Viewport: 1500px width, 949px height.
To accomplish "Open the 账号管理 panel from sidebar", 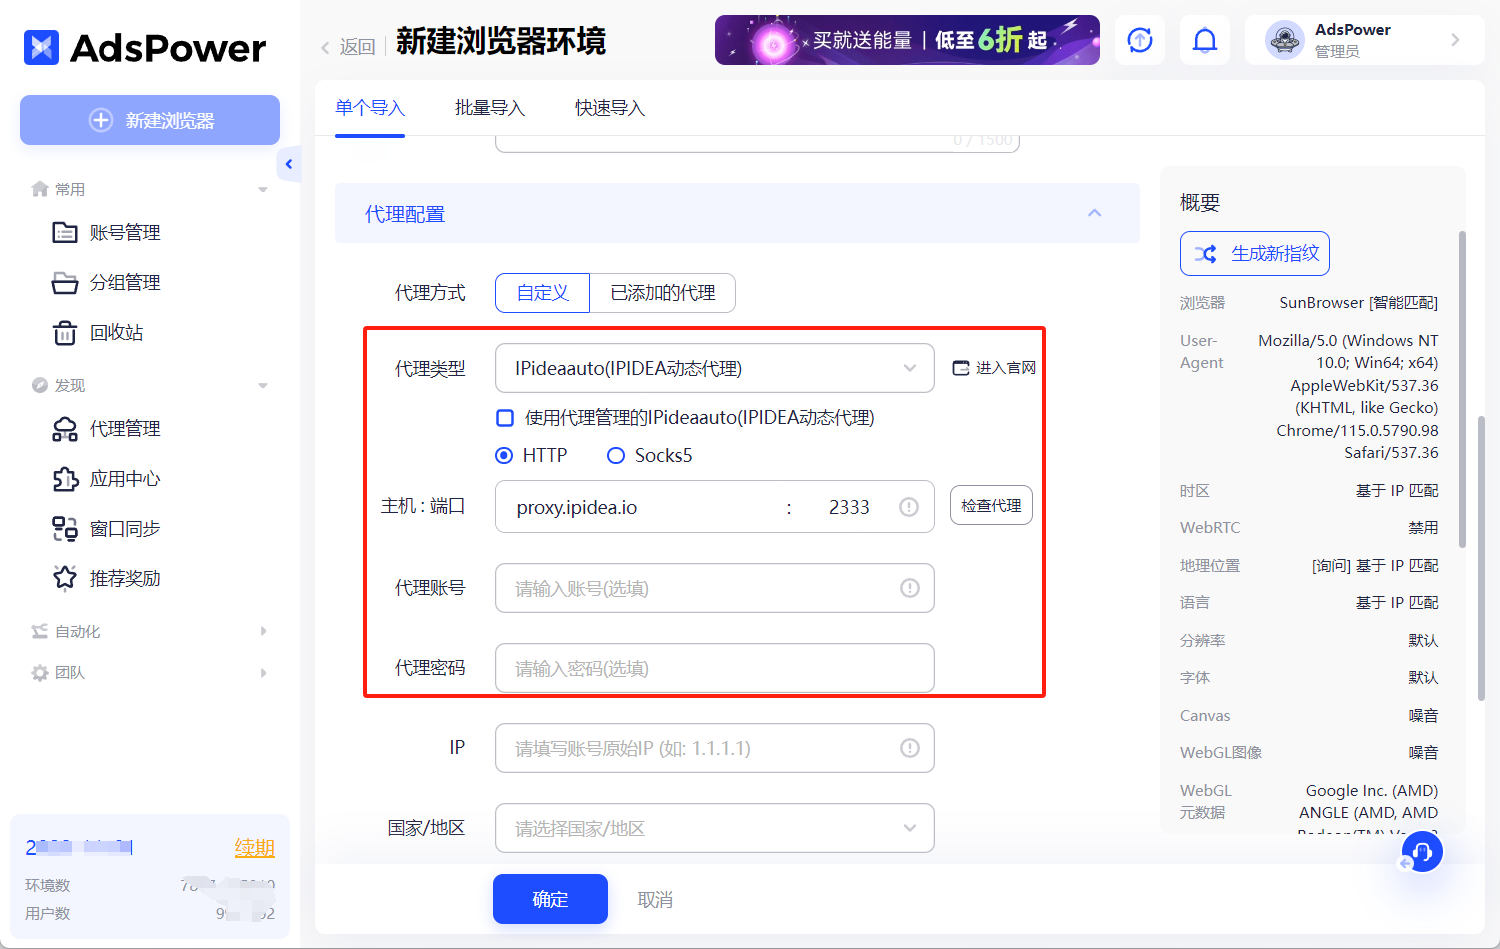I will tap(124, 232).
